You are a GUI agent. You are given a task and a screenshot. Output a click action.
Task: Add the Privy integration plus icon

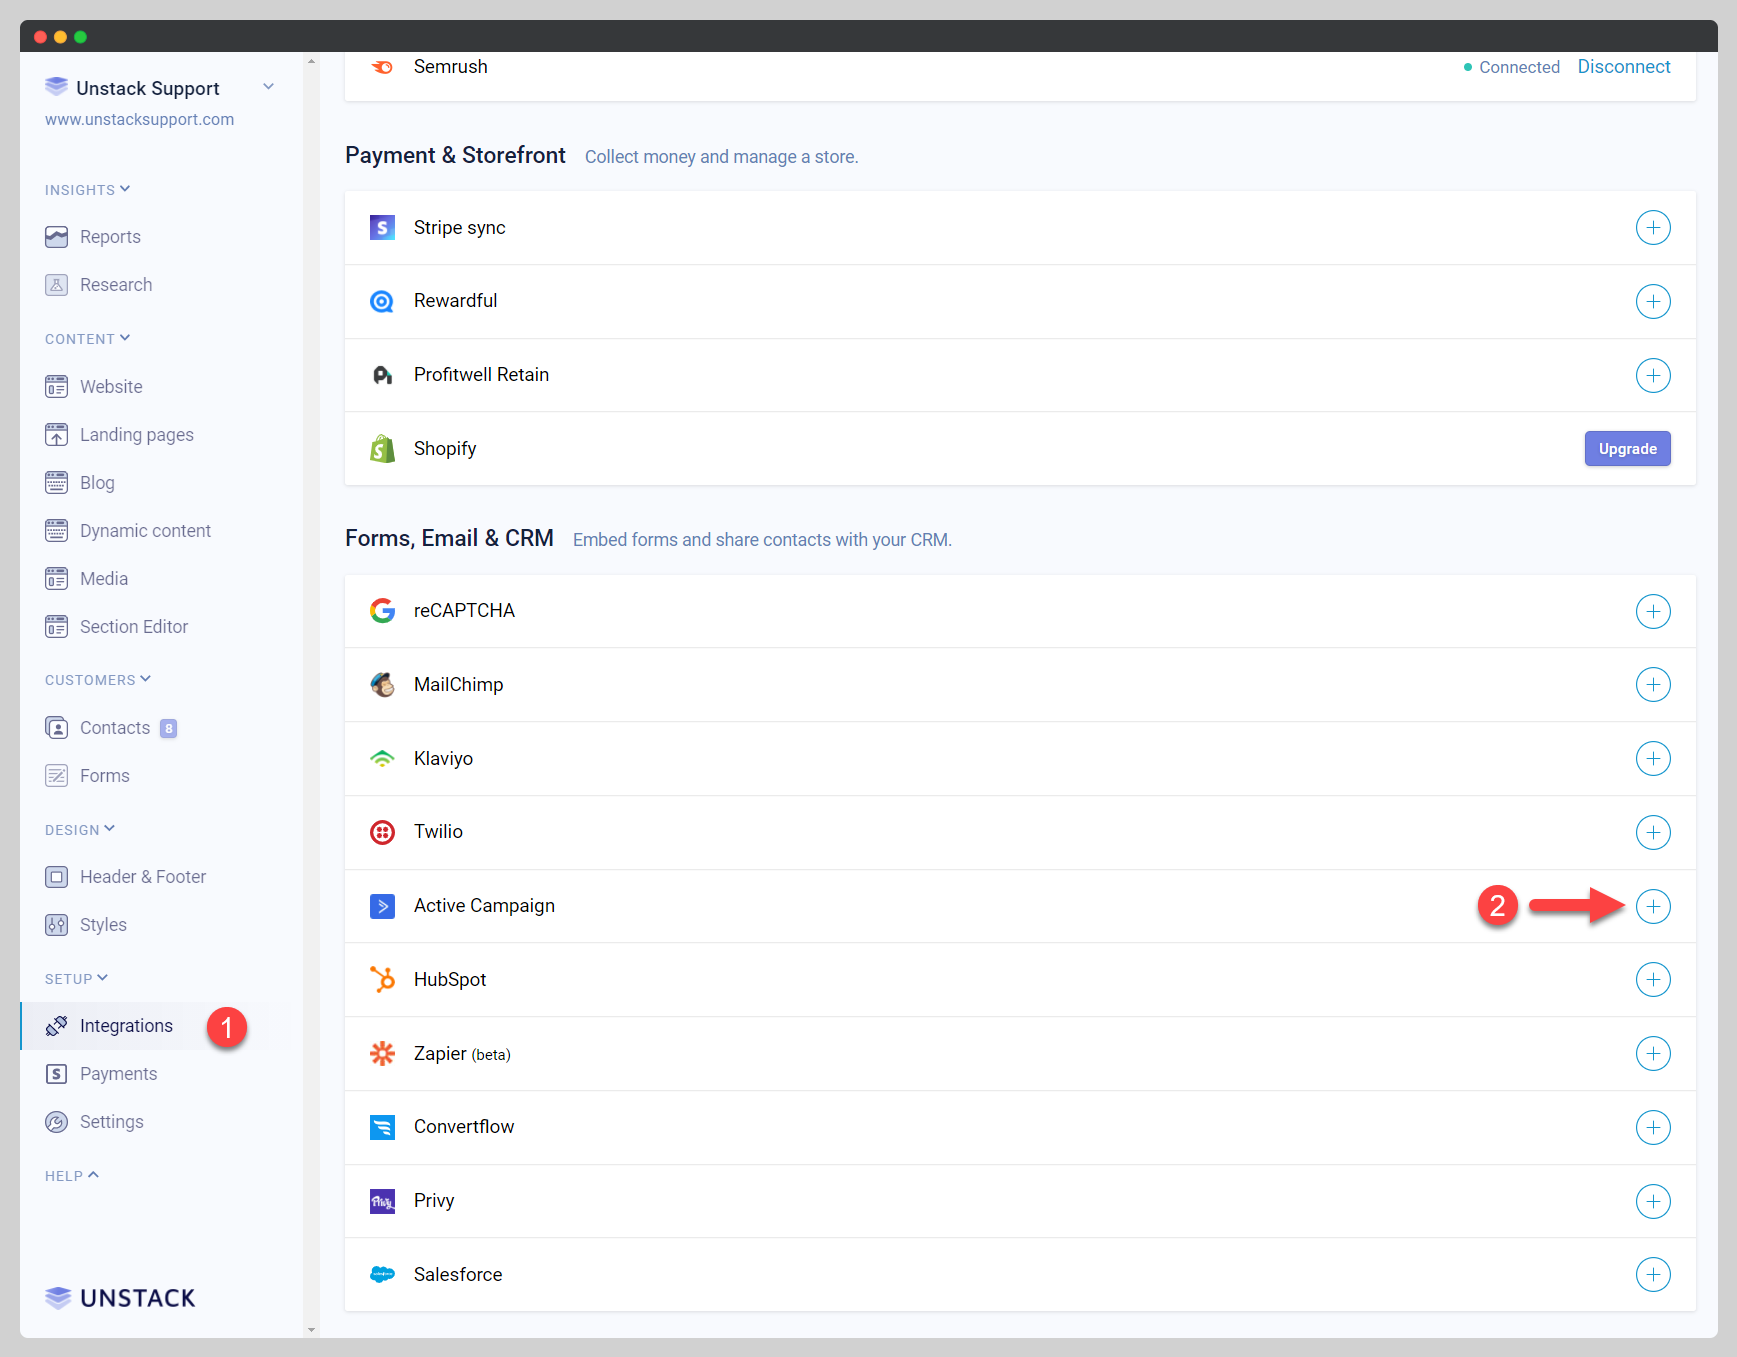pyautogui.click(x=1653, y=1201)
